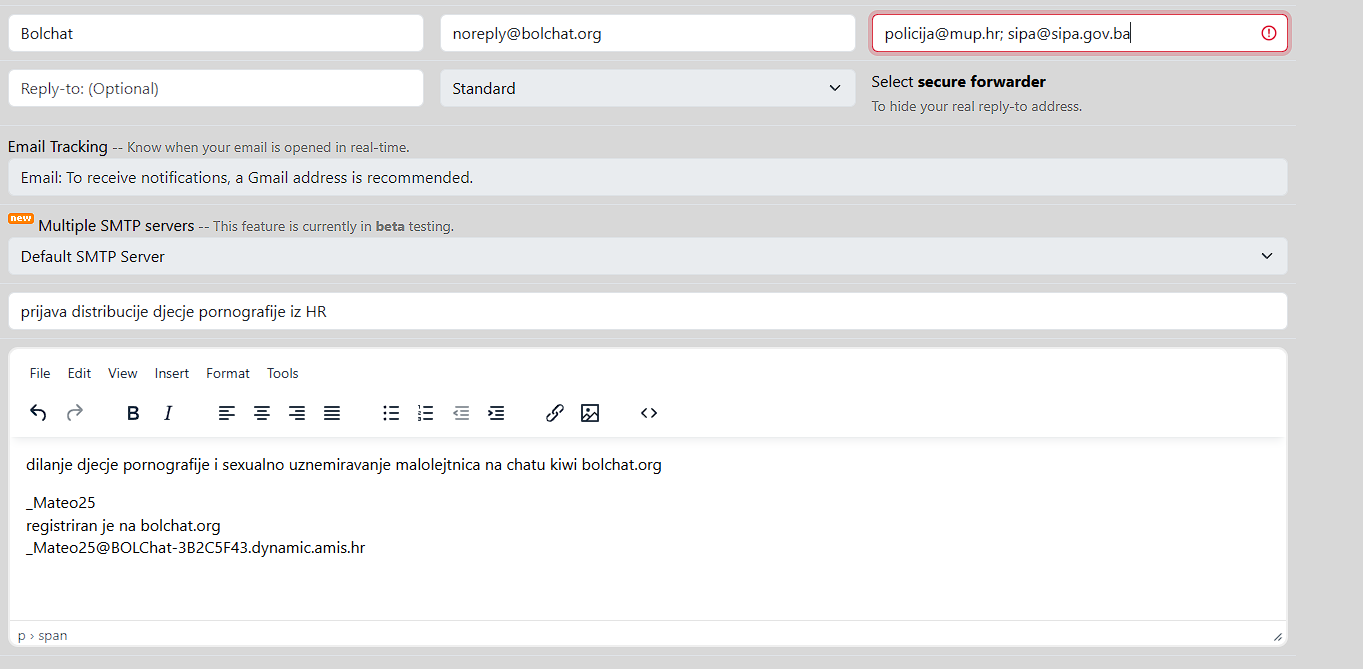Click the dynamic.amis.hr hostname line
Image resolution: width=1363 pixels, height=669 pixels.
click(x=196, y=548)
